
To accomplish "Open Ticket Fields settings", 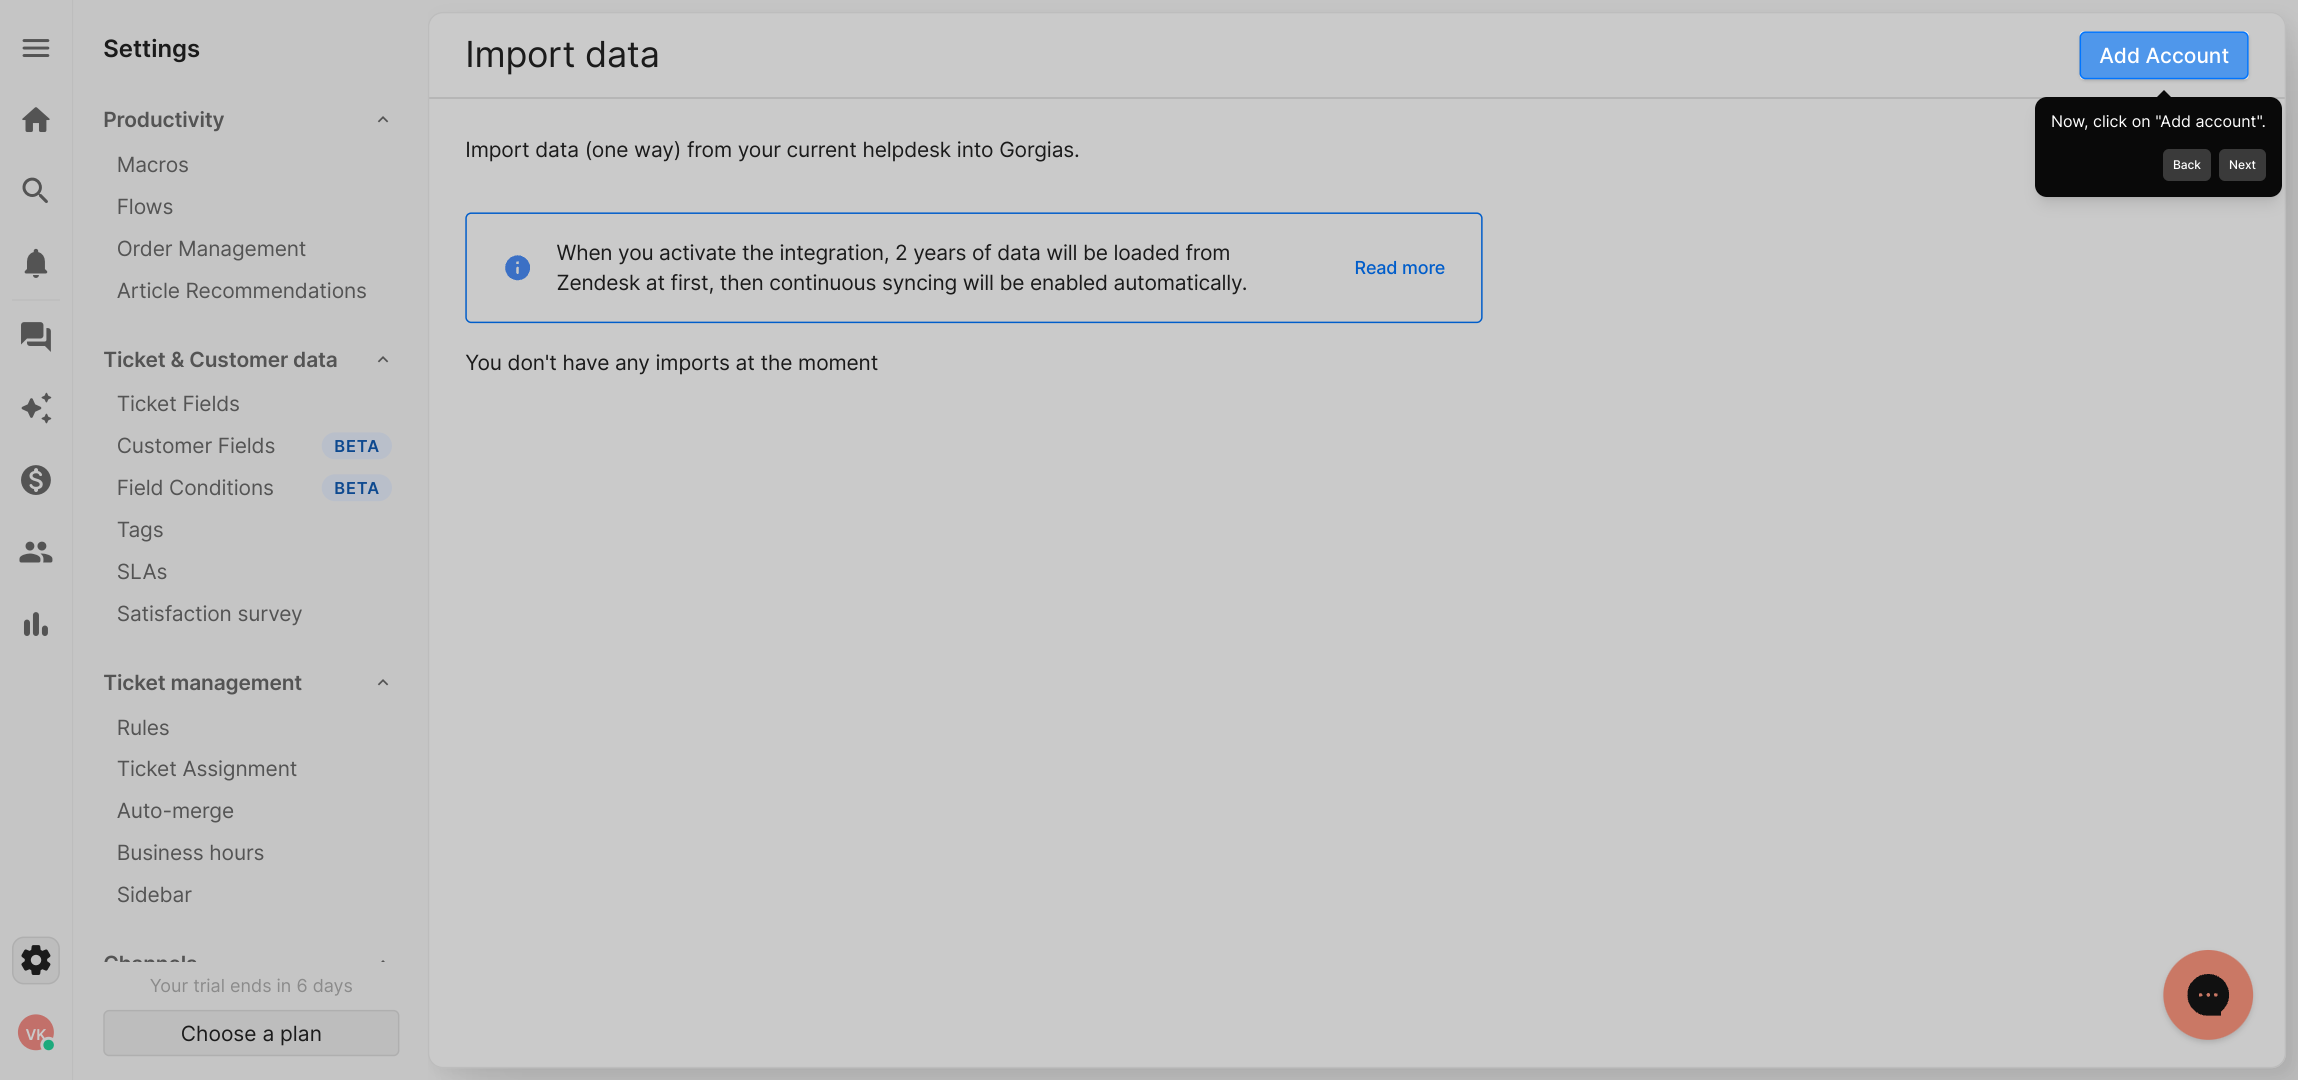I will click(178, 404).
